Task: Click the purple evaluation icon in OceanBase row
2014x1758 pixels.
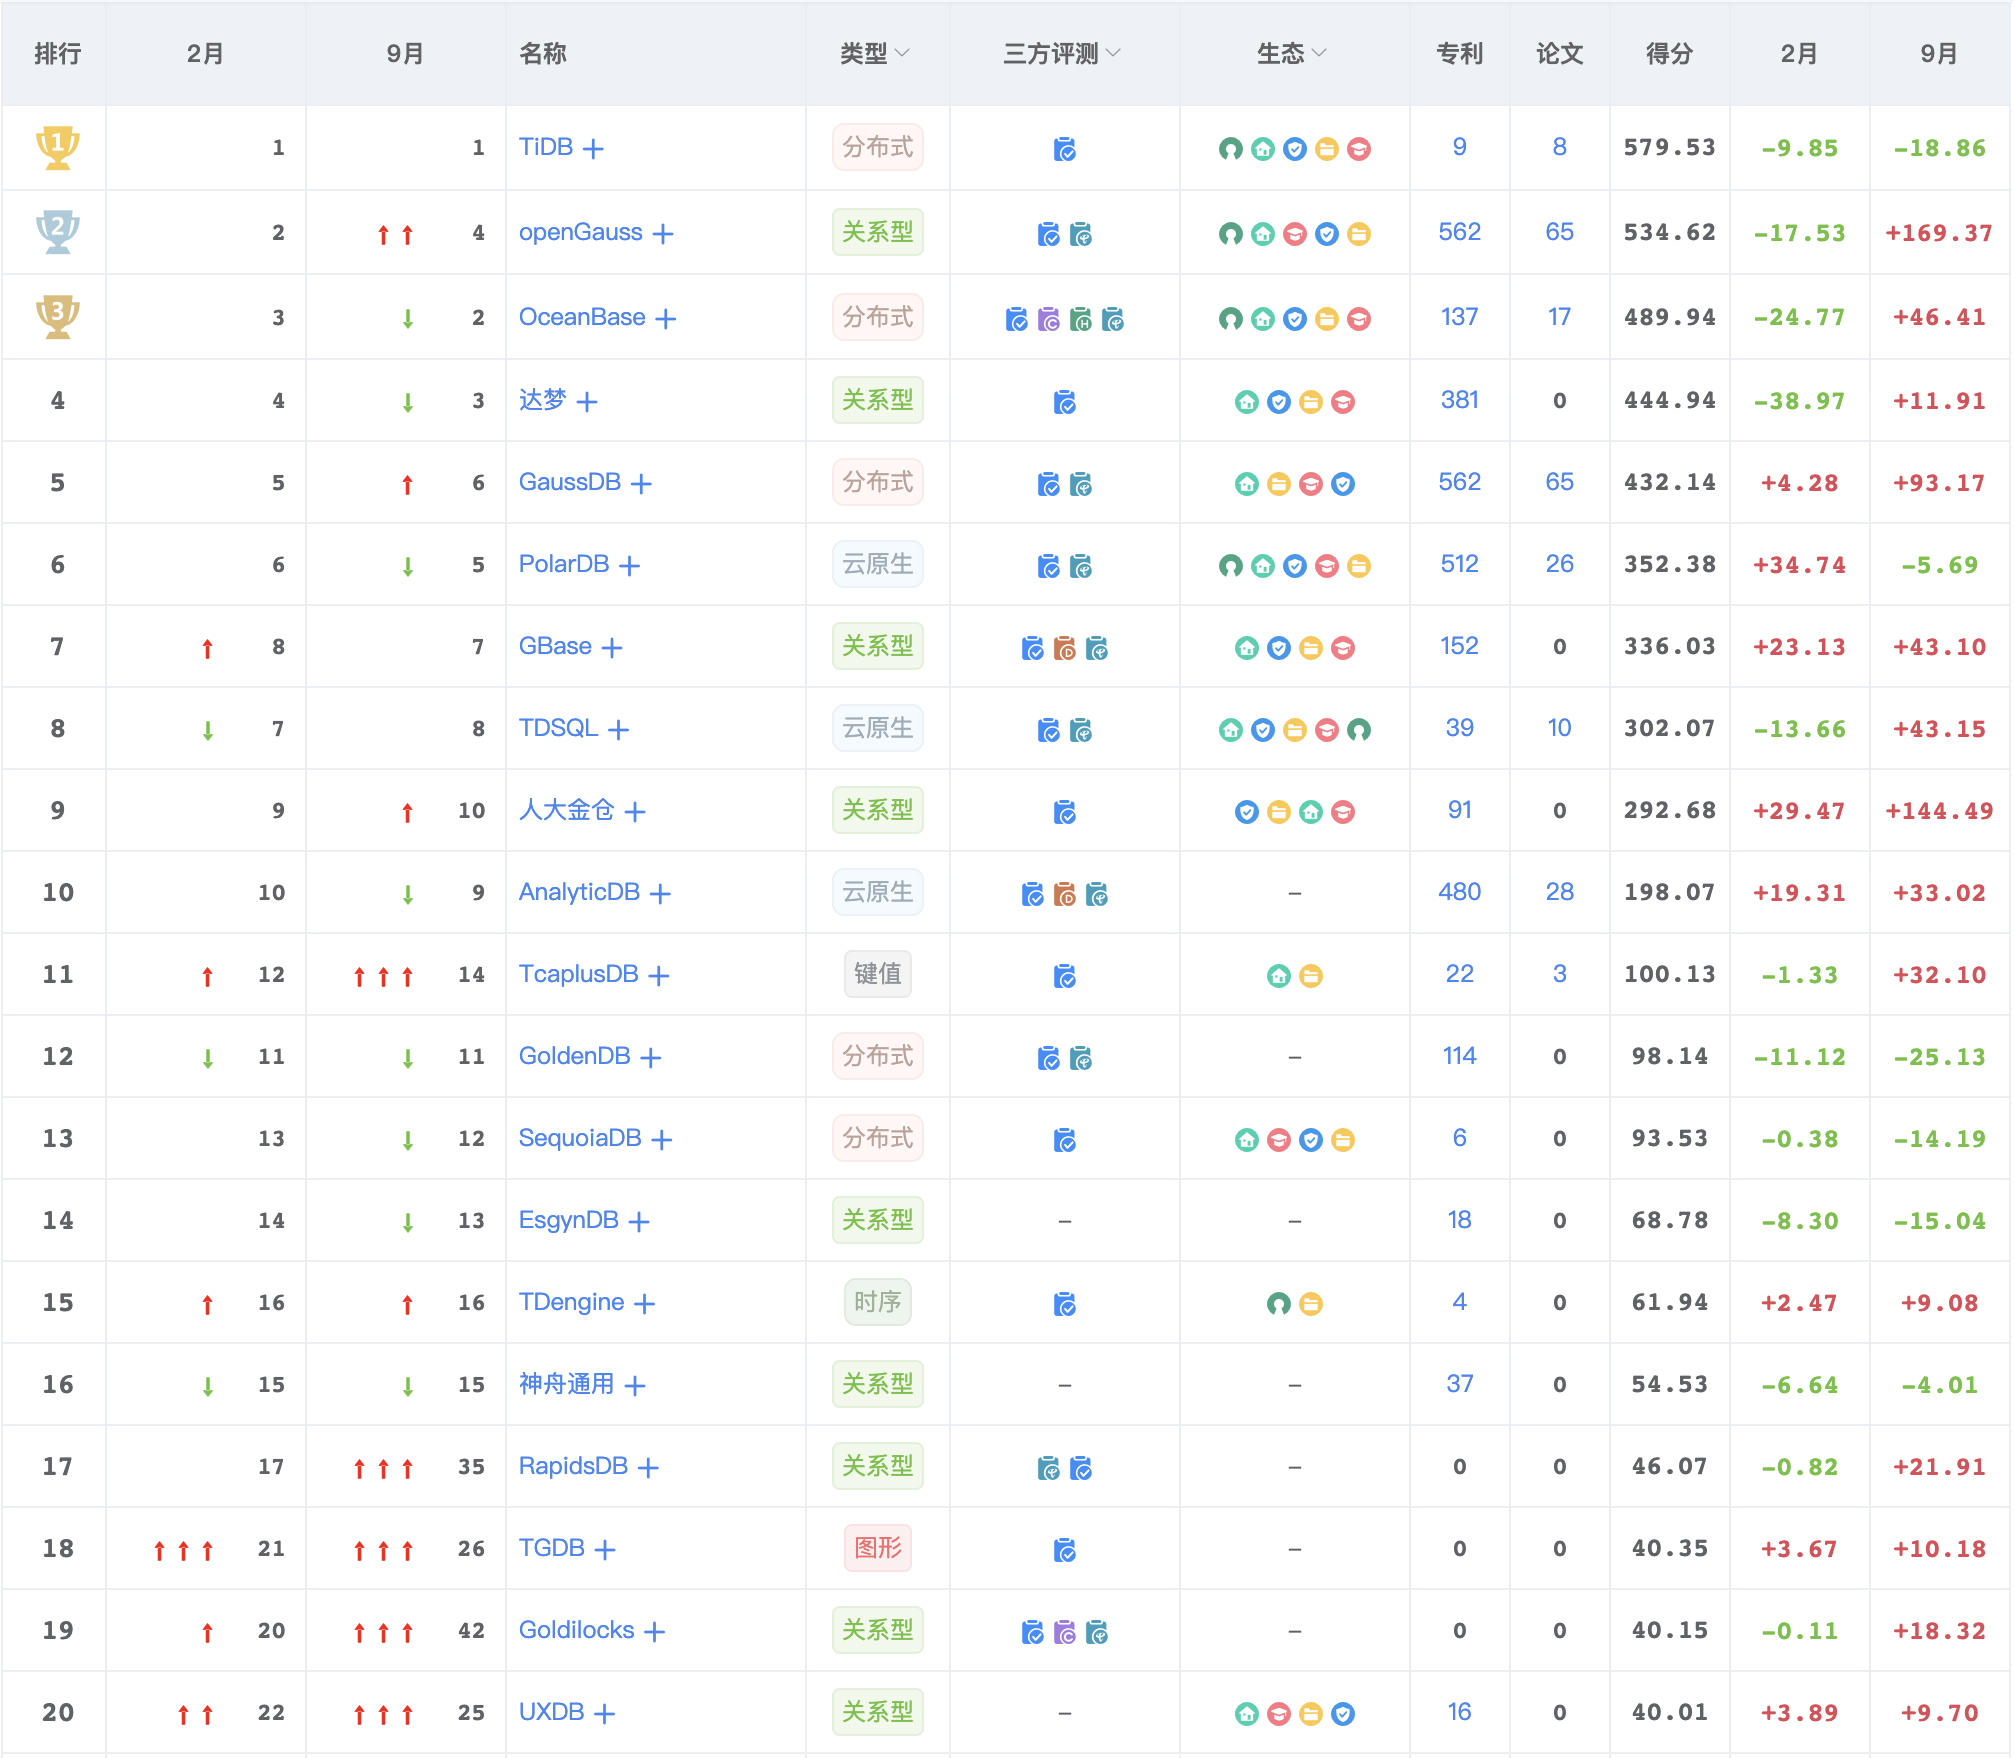Action: (1049, 319)
